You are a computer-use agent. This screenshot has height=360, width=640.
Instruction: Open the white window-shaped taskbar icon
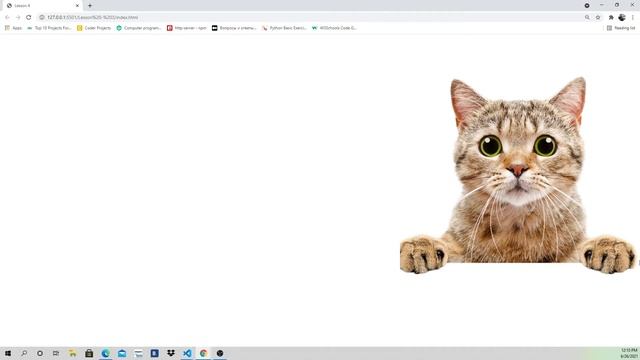[138, 353]
